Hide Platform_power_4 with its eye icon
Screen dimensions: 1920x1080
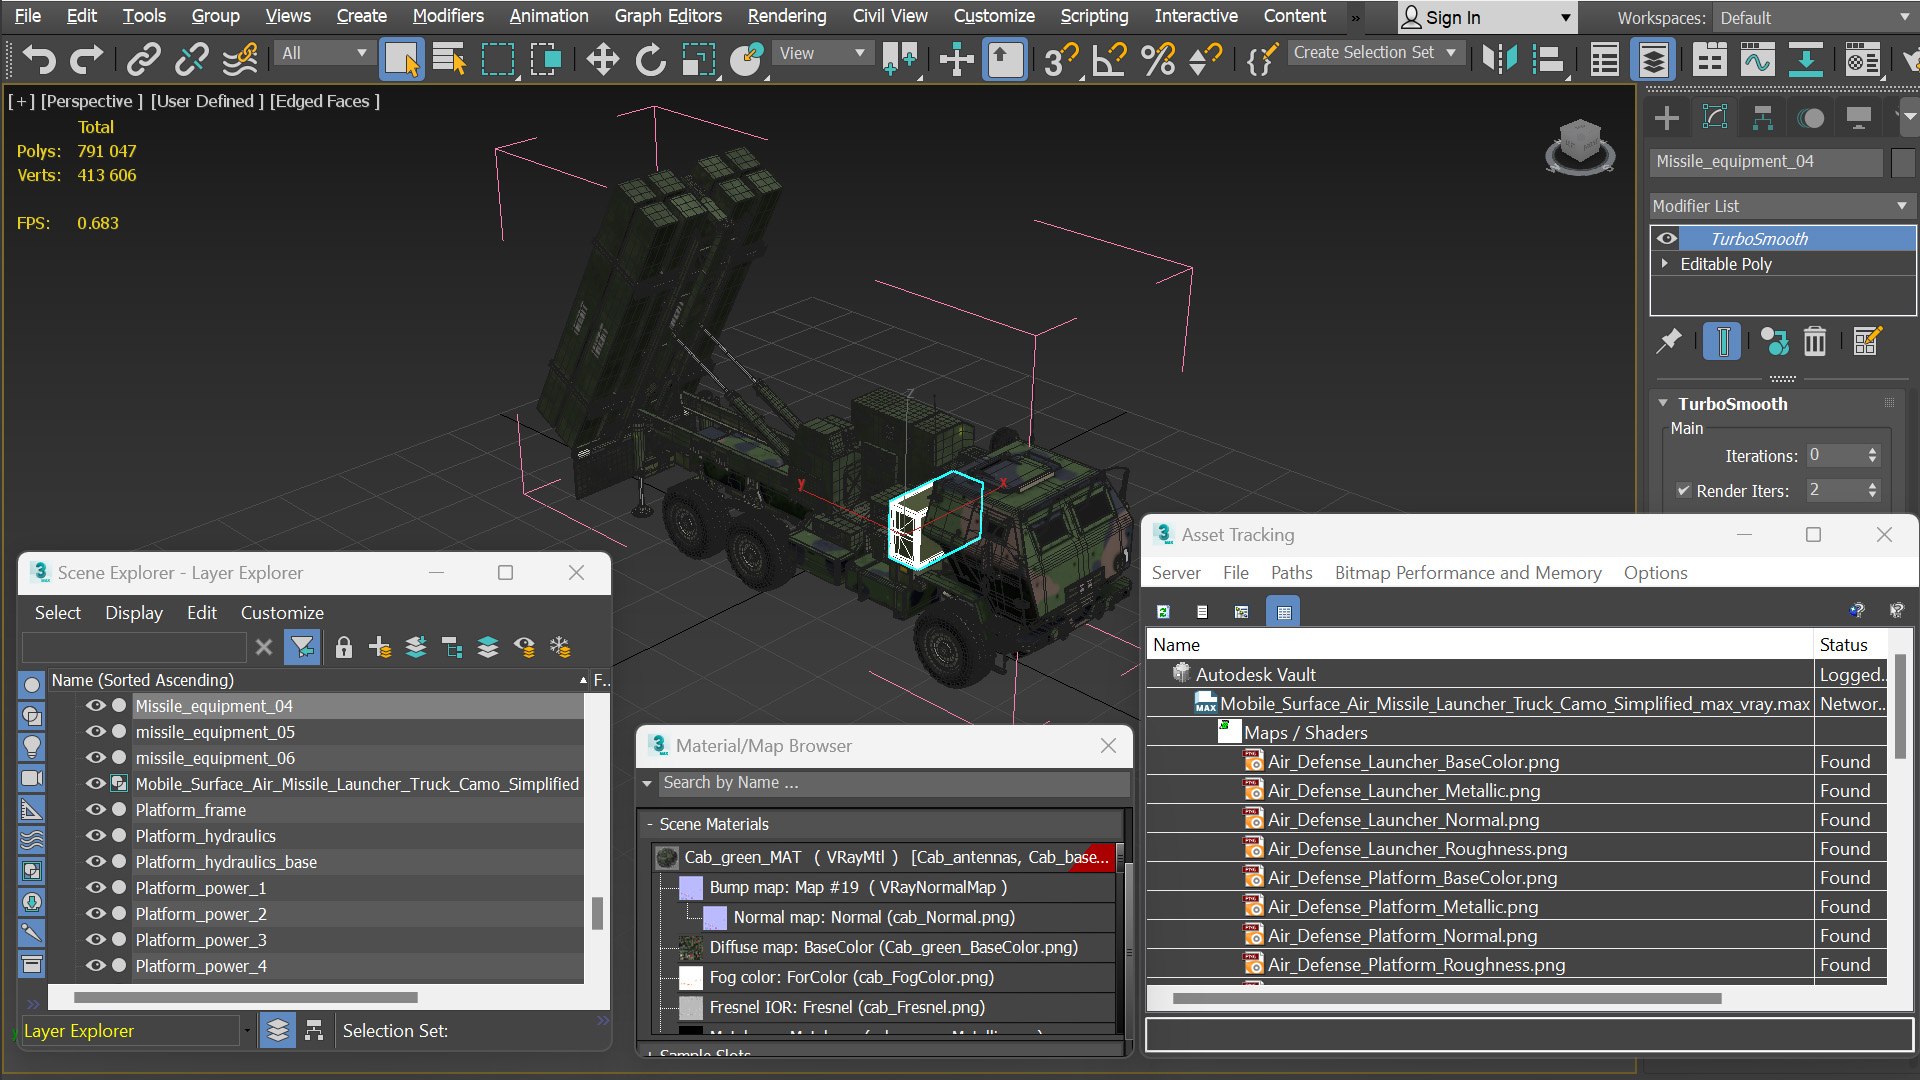95,966
